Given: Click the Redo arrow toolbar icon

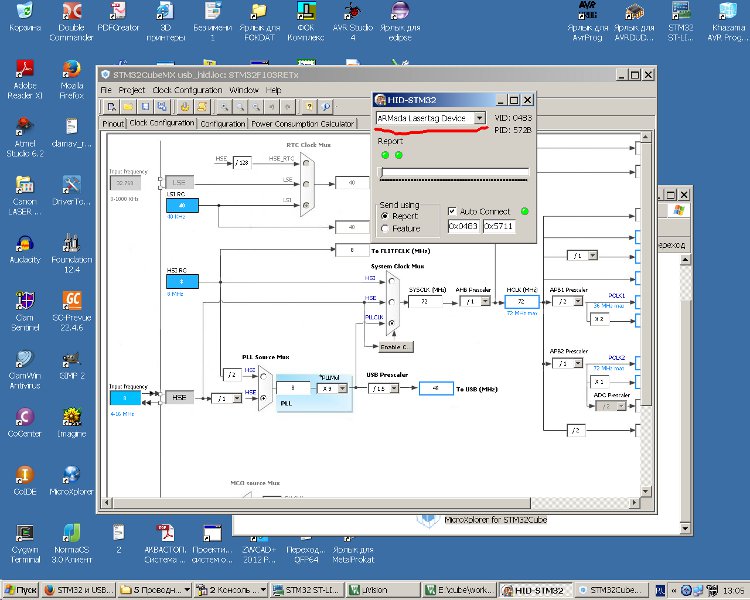Looking at the screenshot, I should (x=287, y=106).
